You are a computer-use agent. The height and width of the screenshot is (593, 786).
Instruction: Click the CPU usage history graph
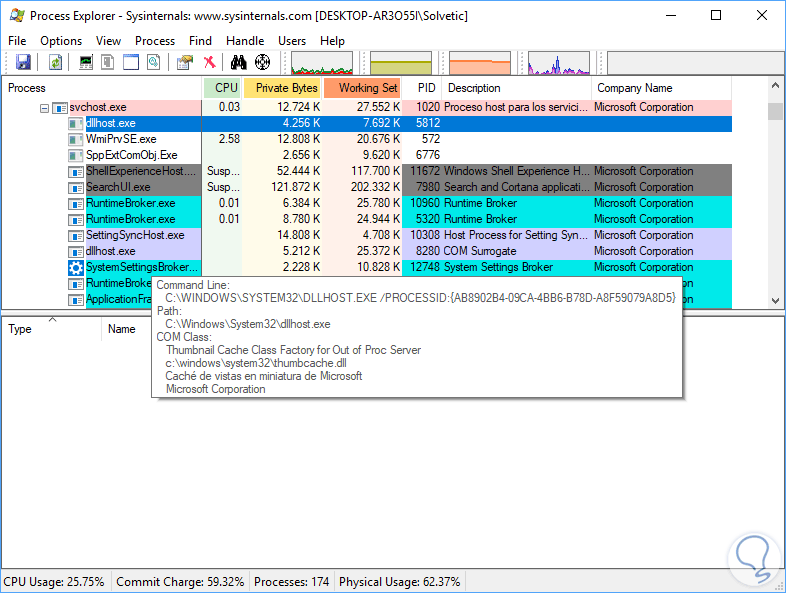pyautogui.click(x=320, y=63)
